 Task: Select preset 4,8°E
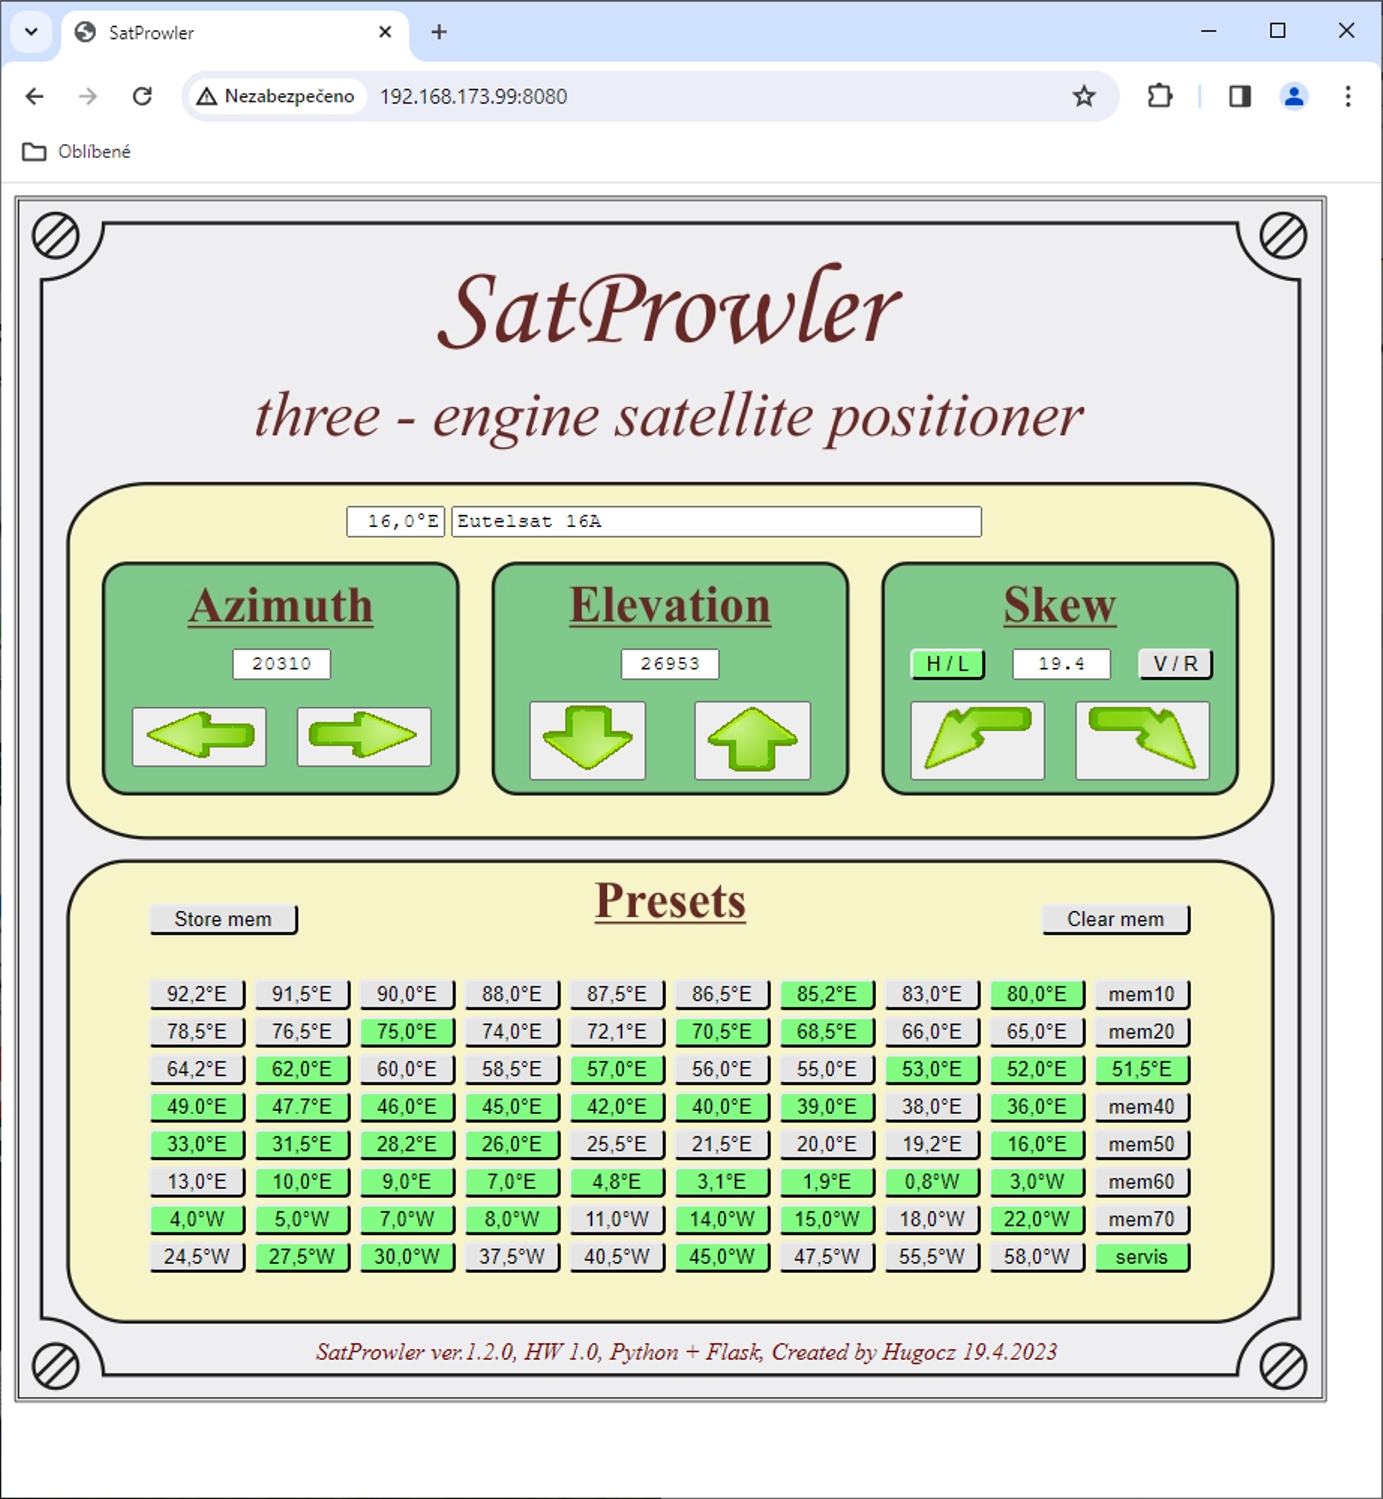pyautogui.click(x=617, y=1182)
